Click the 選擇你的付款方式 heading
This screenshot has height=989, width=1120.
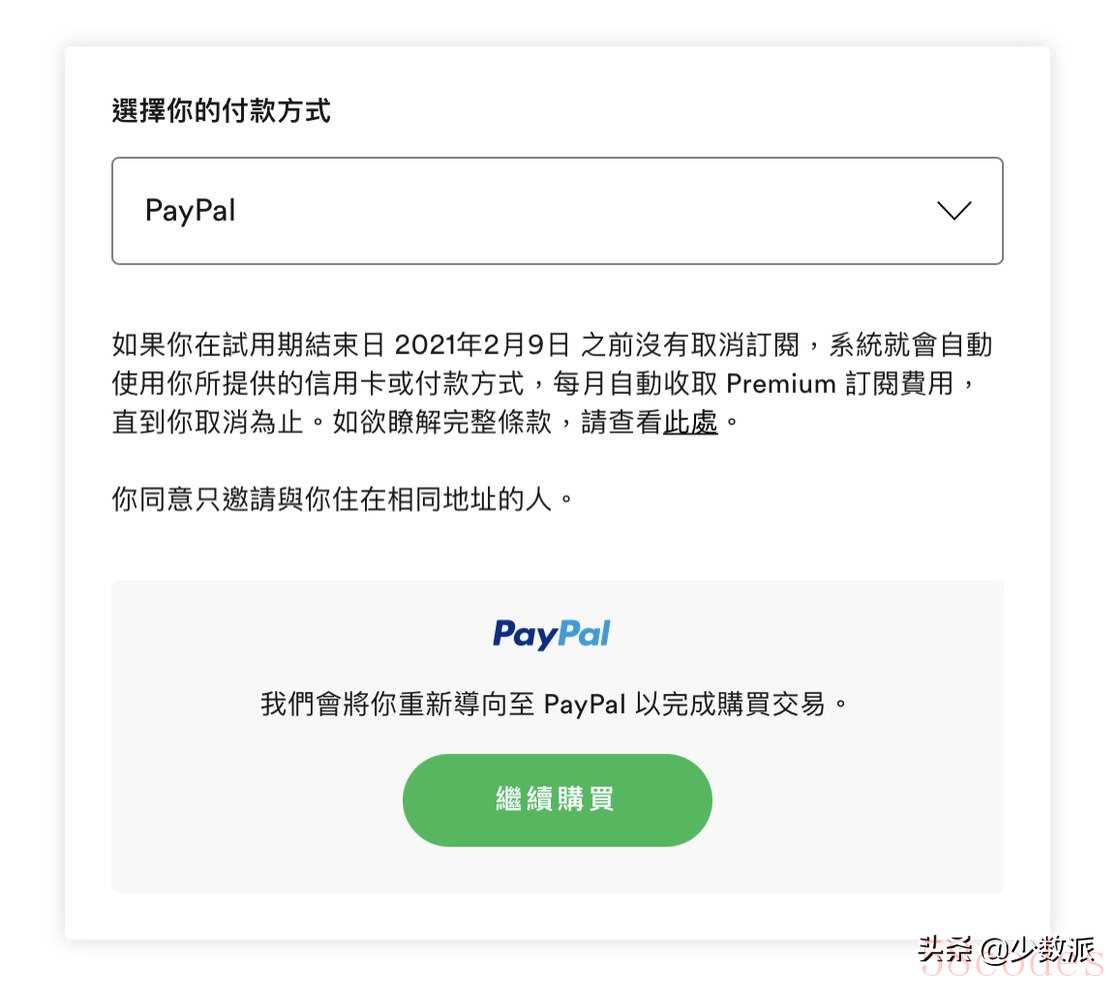tap(221, 111)
